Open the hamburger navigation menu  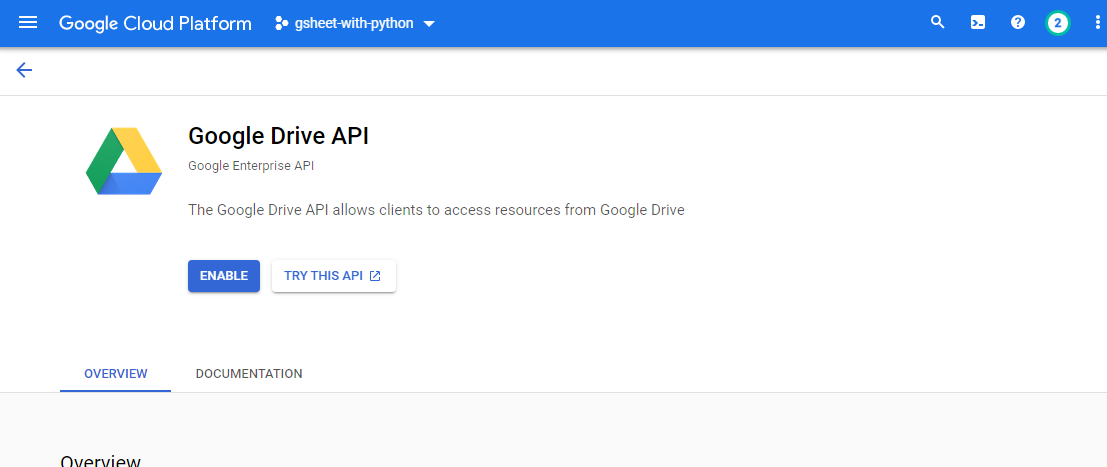point(28,23)
